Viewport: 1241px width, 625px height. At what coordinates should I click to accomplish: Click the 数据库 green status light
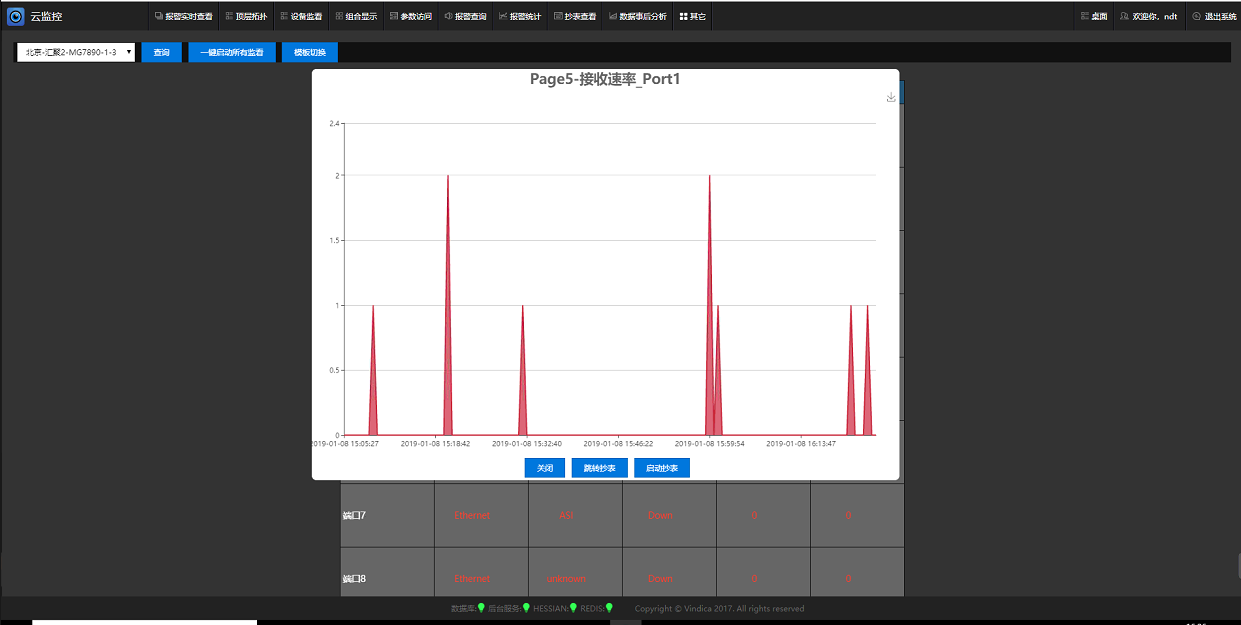tap(481, 608)
